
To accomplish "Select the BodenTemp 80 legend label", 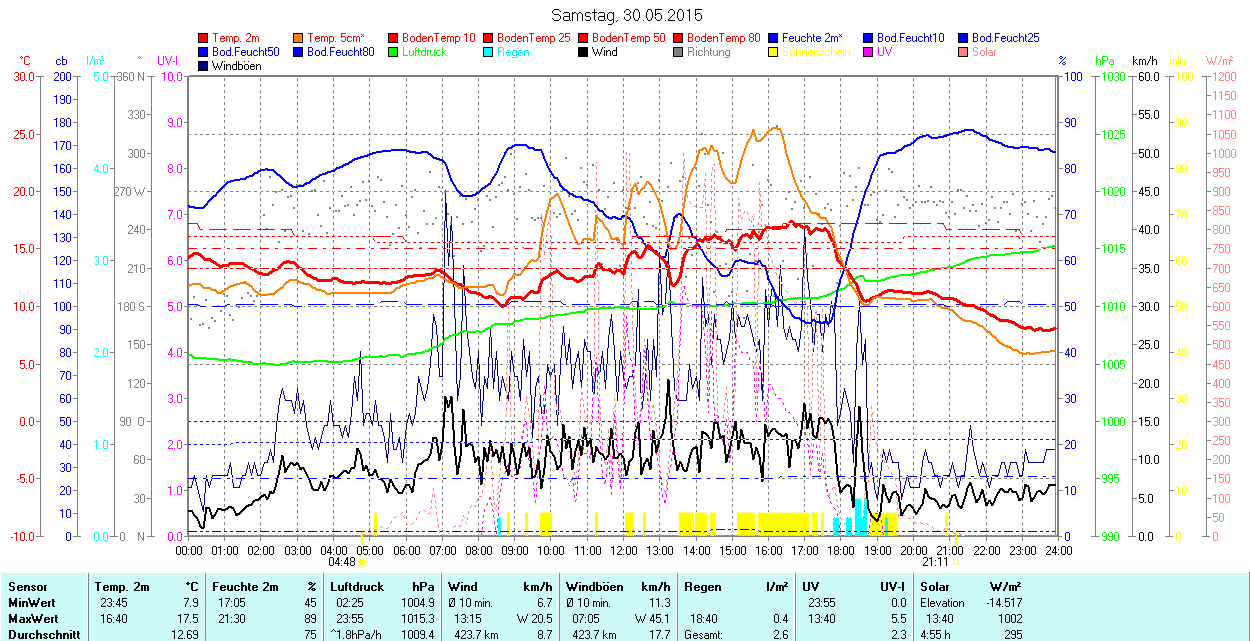I will (x=724, y=38).
